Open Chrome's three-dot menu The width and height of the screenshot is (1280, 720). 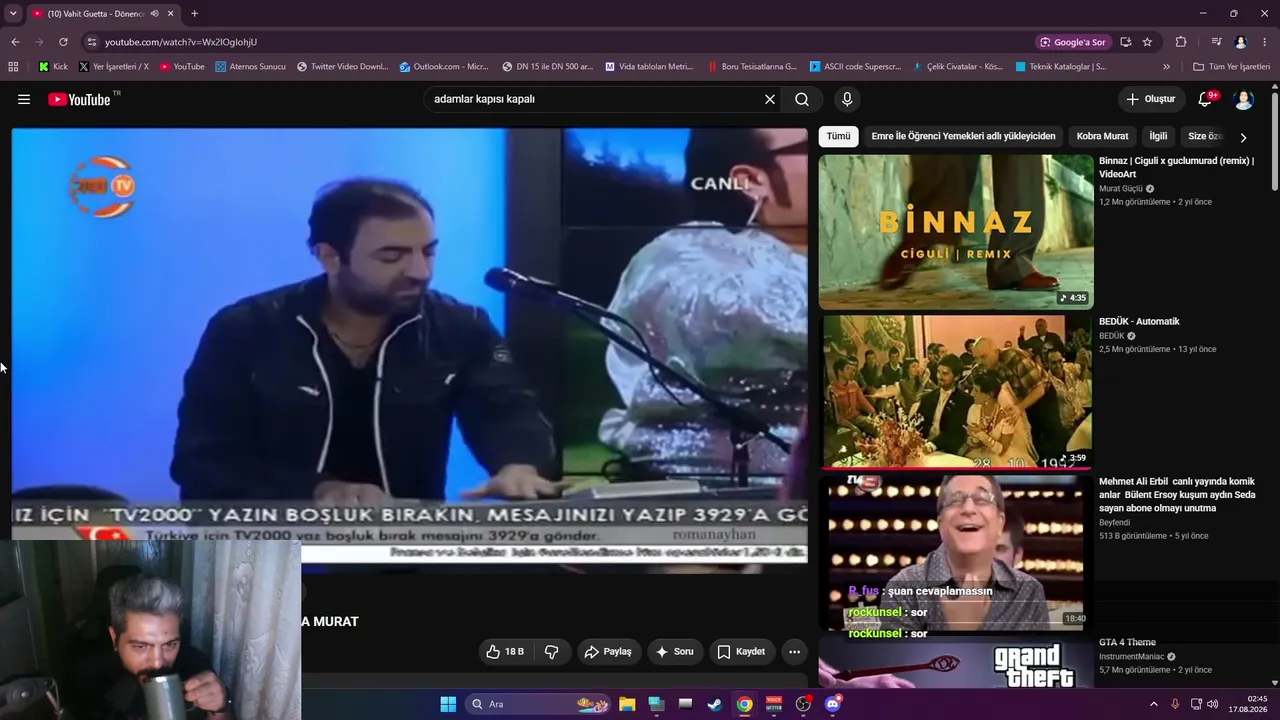1265,42
